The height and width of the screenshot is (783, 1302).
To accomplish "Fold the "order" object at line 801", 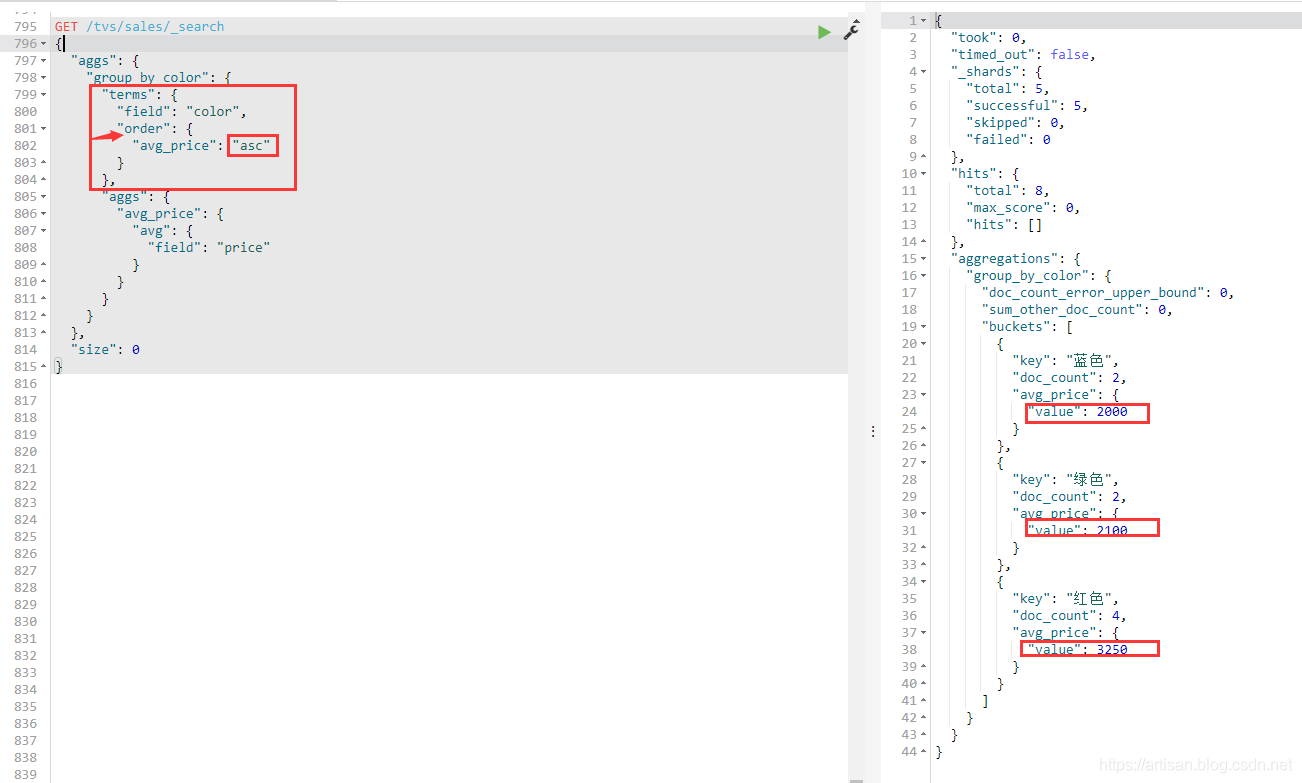I will [44, 129].
